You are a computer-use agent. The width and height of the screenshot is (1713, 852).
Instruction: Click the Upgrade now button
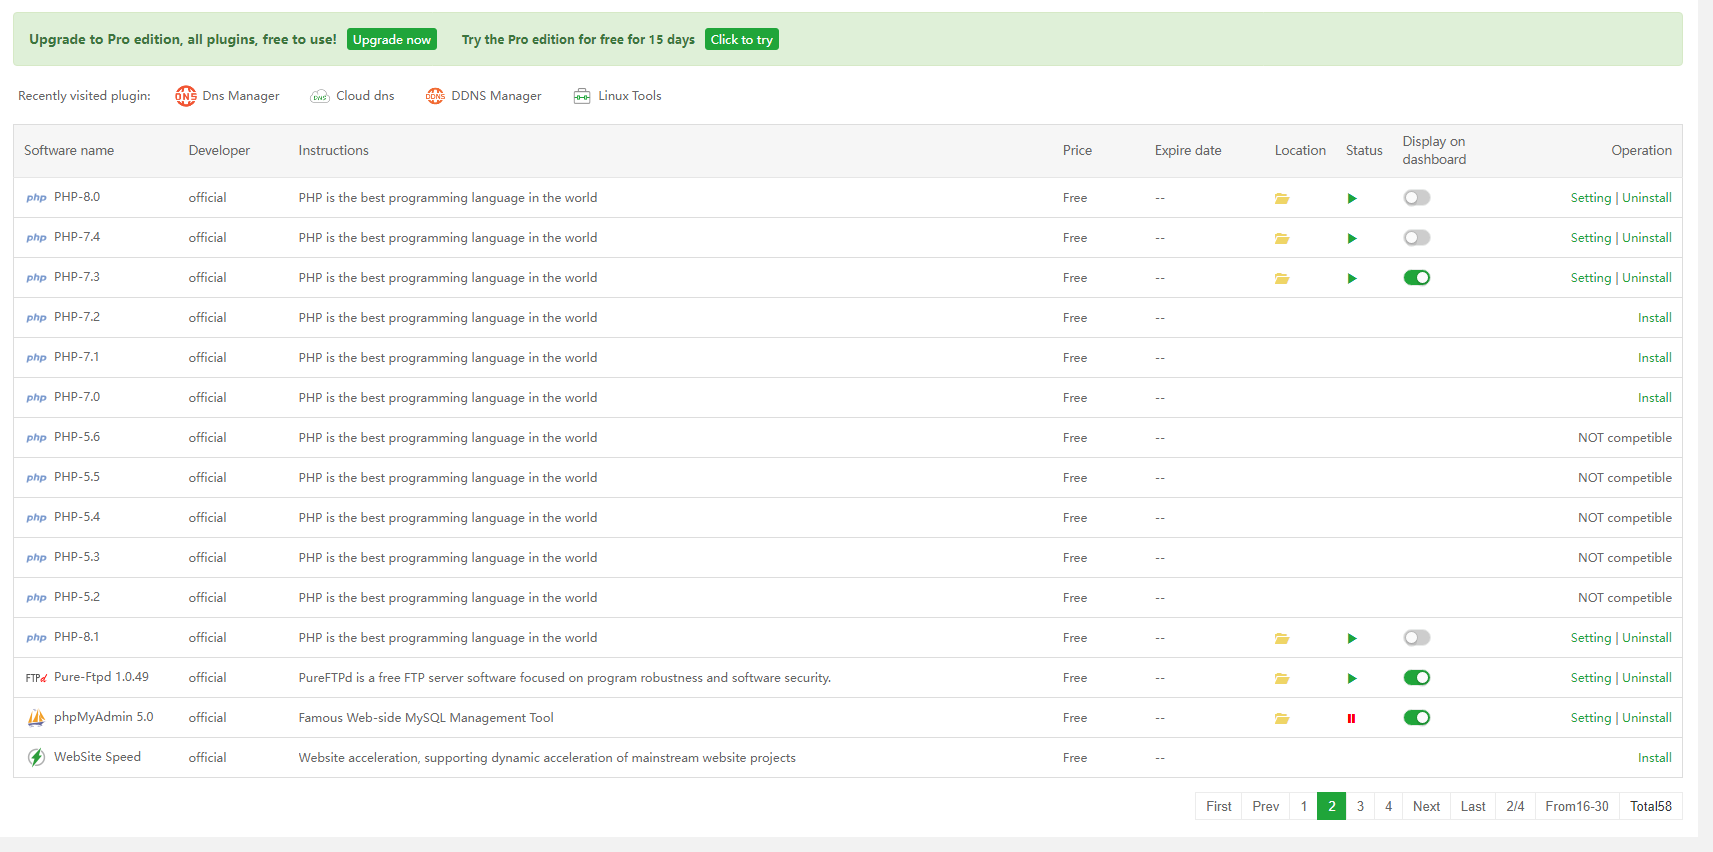point(392,39)
